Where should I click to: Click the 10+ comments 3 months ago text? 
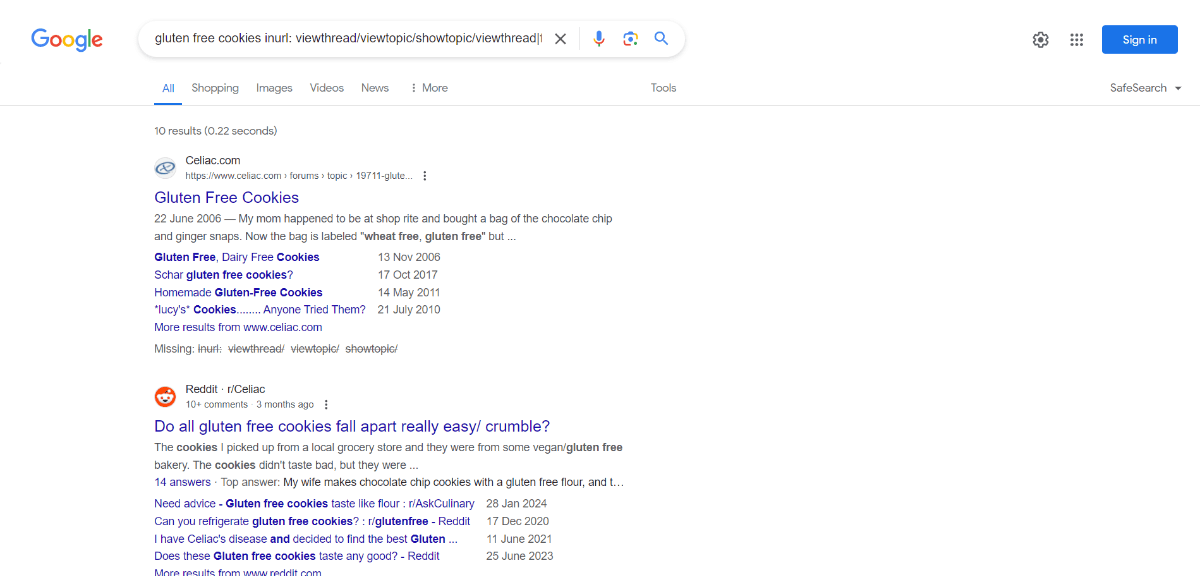[250, 405]
